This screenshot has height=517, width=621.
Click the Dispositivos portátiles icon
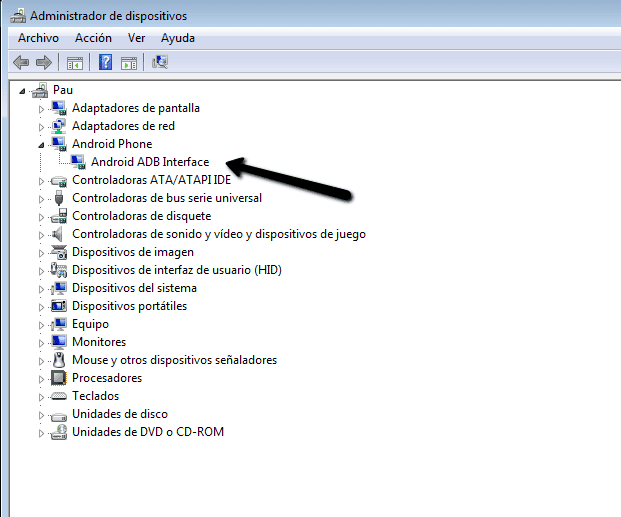pyautogui.click(x=59, y=306)
